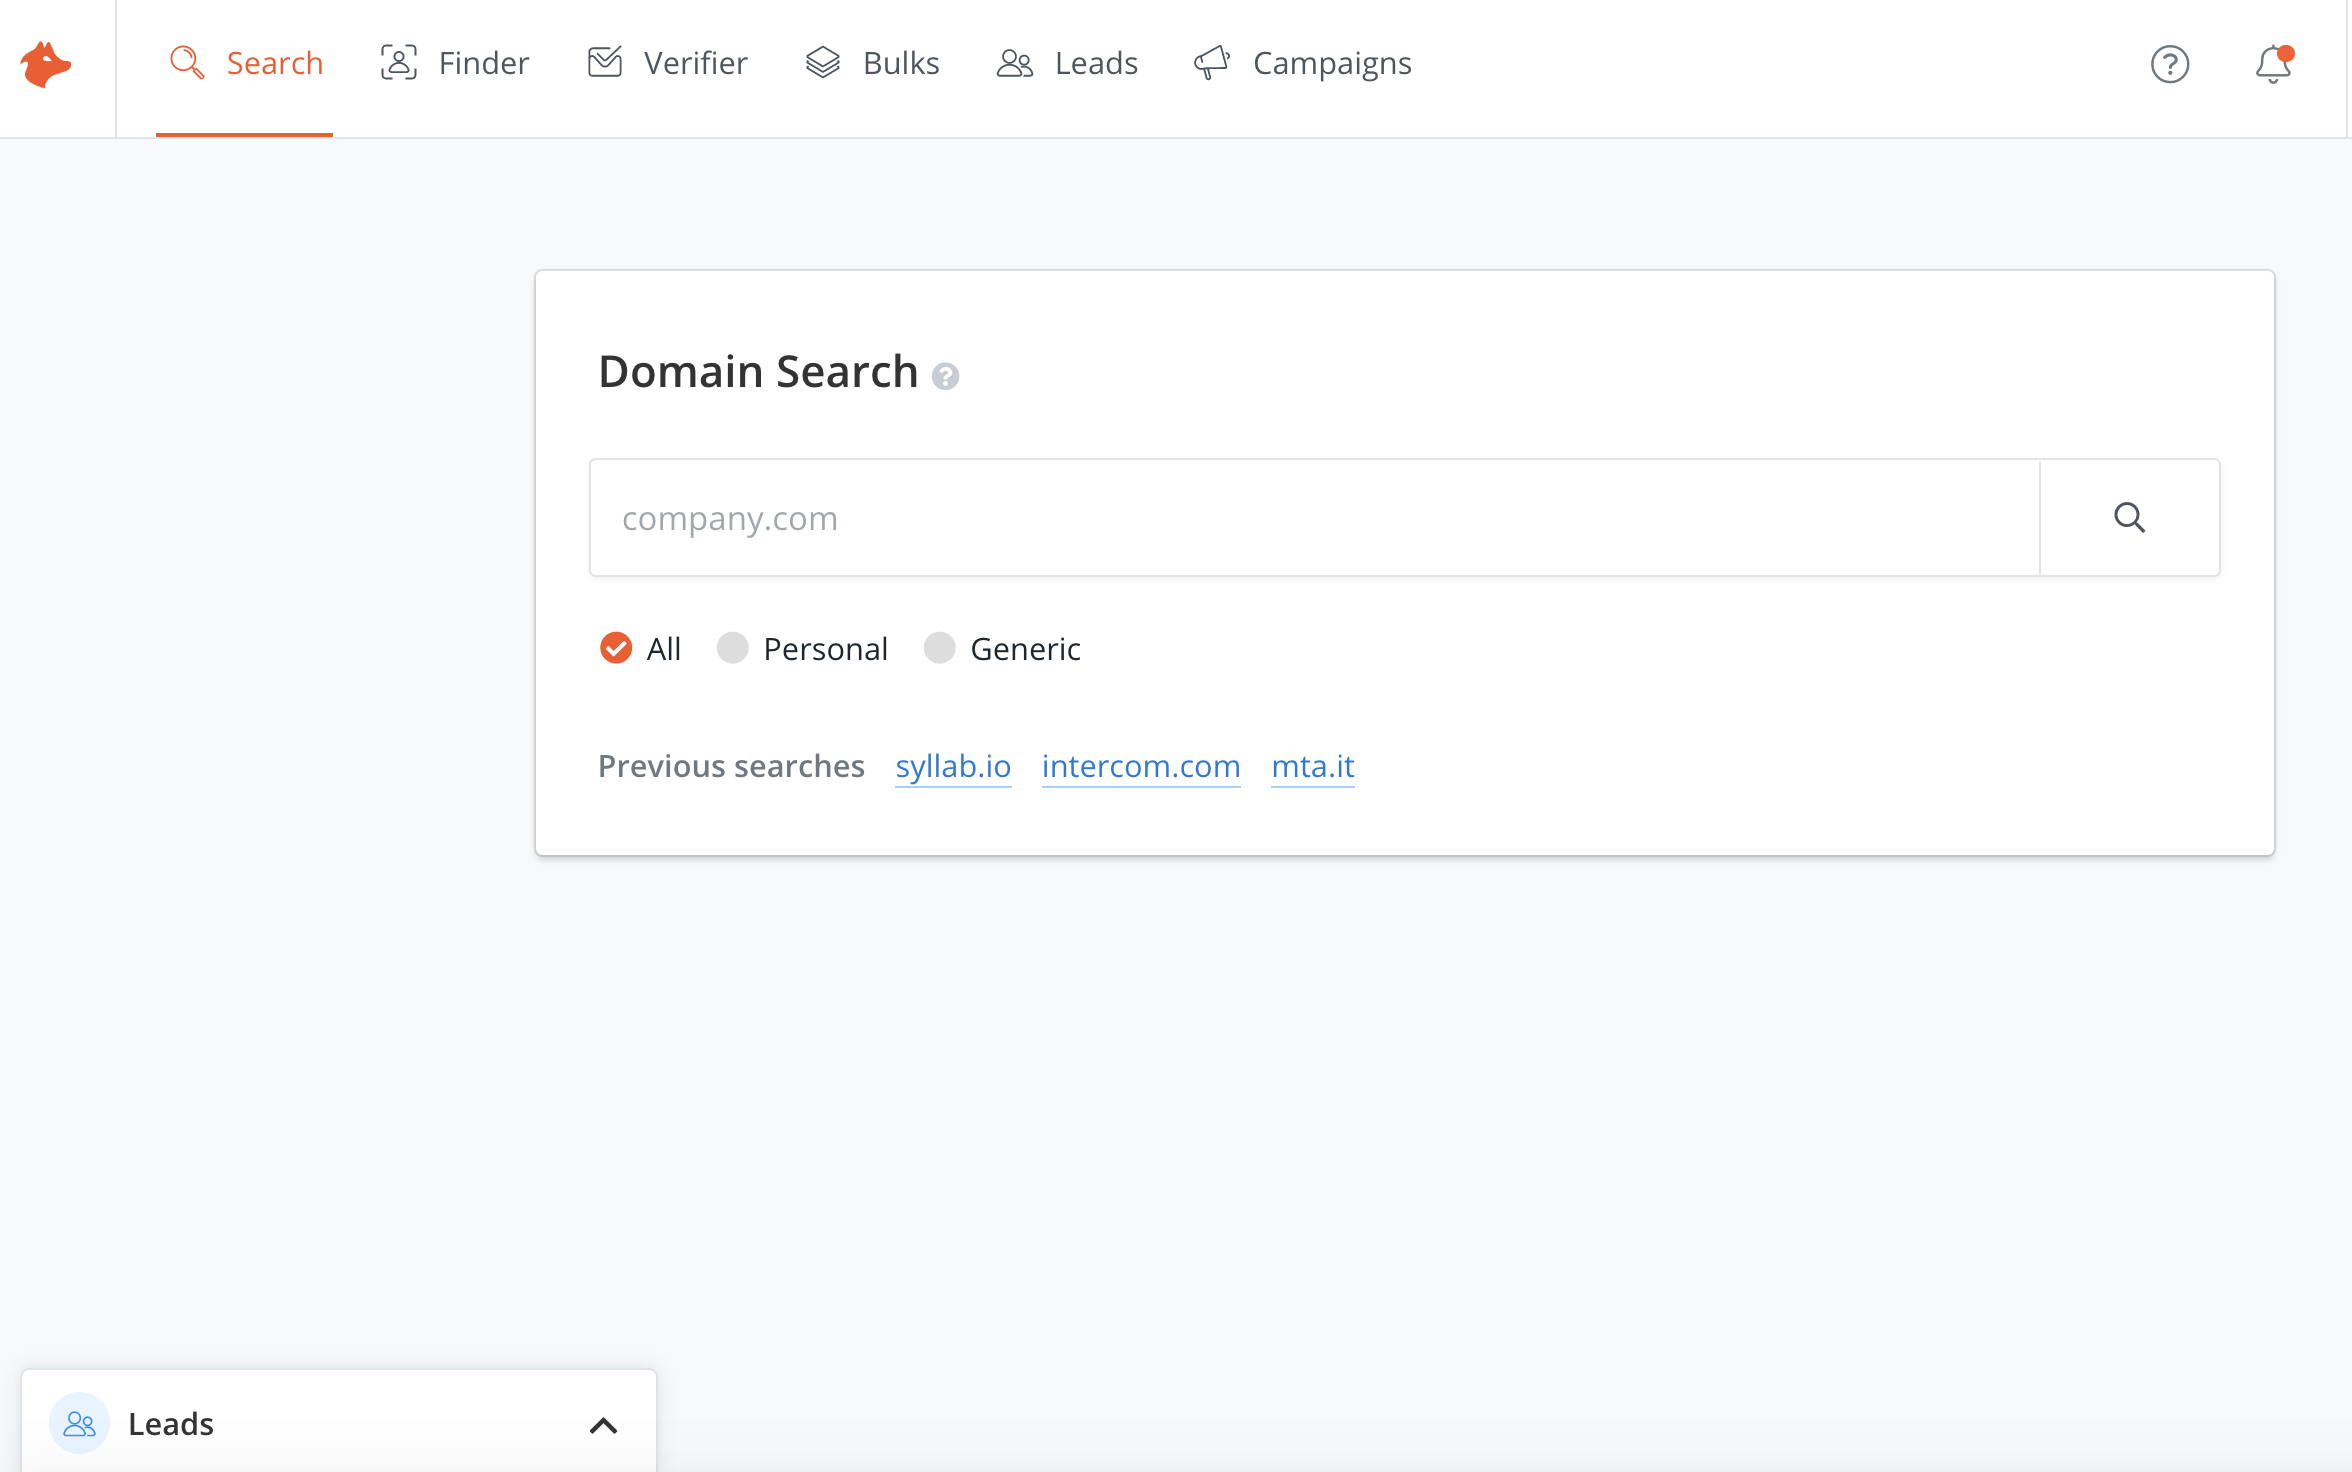Click the domain search submit button
Viewport: 2352px width, 1472px height.
[x=2129, y=518]
